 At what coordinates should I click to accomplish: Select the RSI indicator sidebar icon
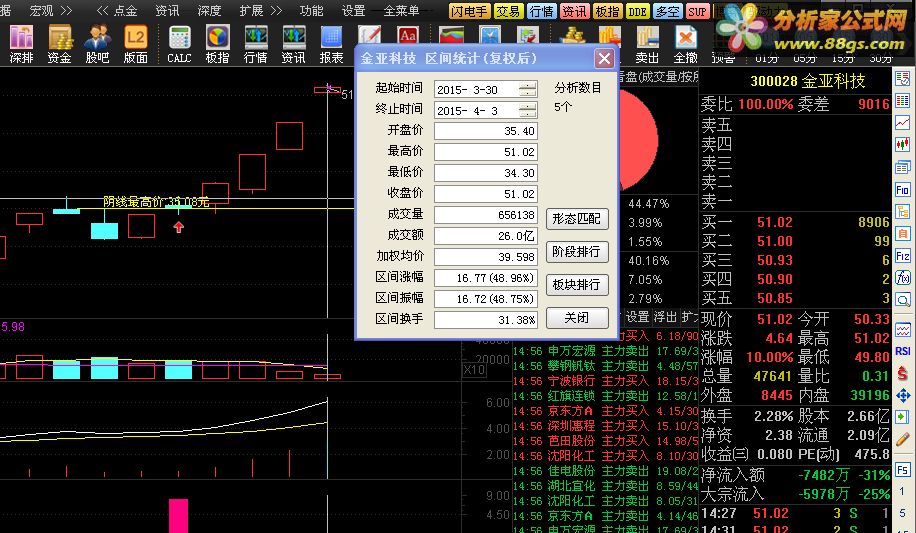click(903, 351)
